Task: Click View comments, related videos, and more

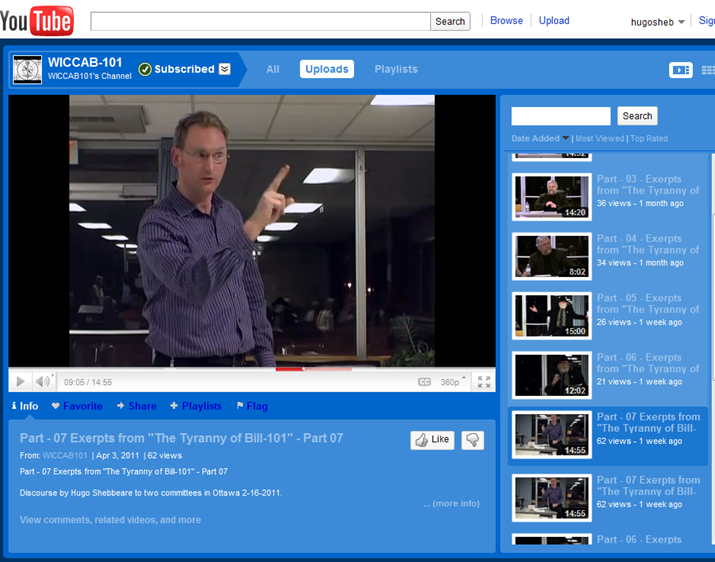Action: coord(110,520)
